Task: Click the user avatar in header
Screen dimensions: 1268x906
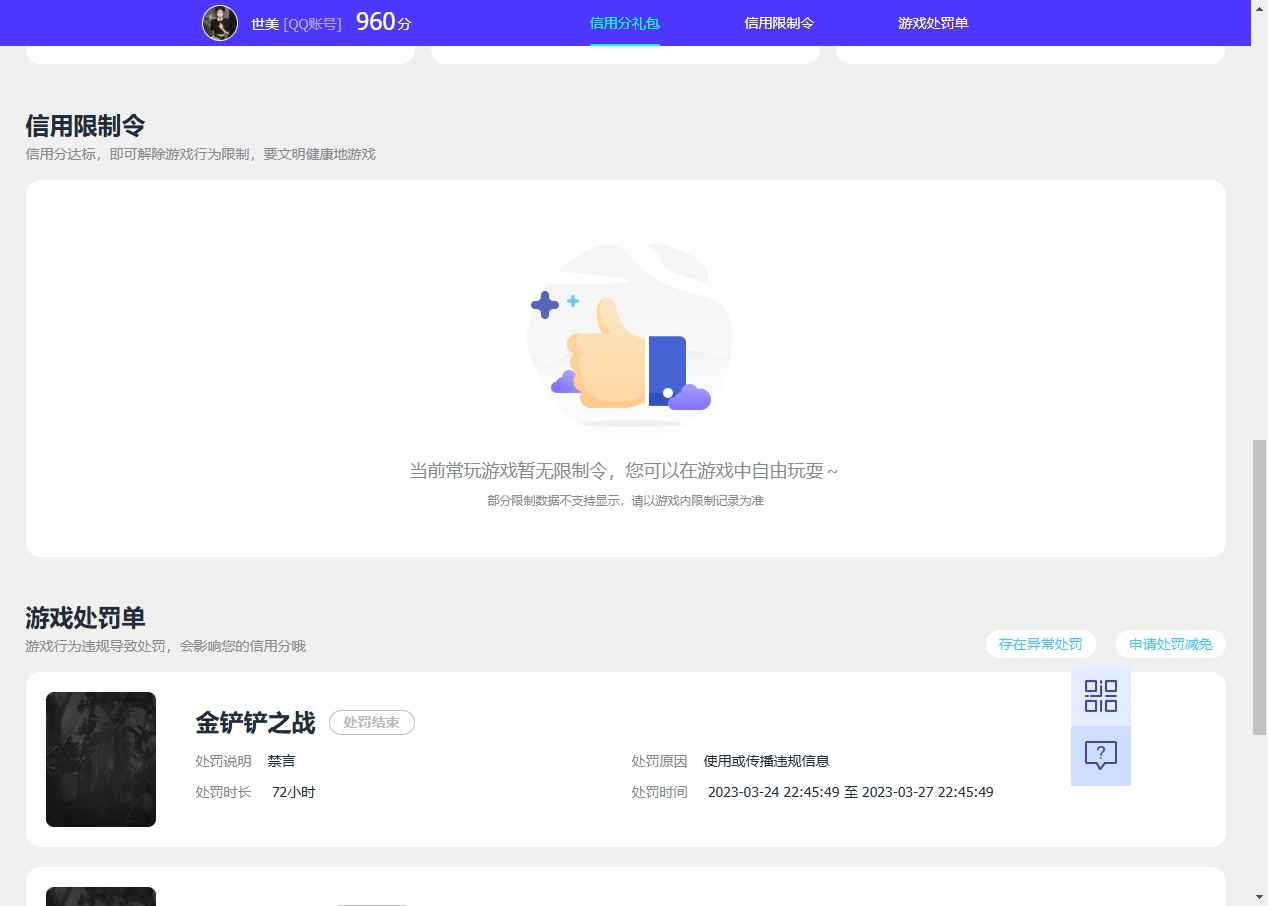Action: 220,23
